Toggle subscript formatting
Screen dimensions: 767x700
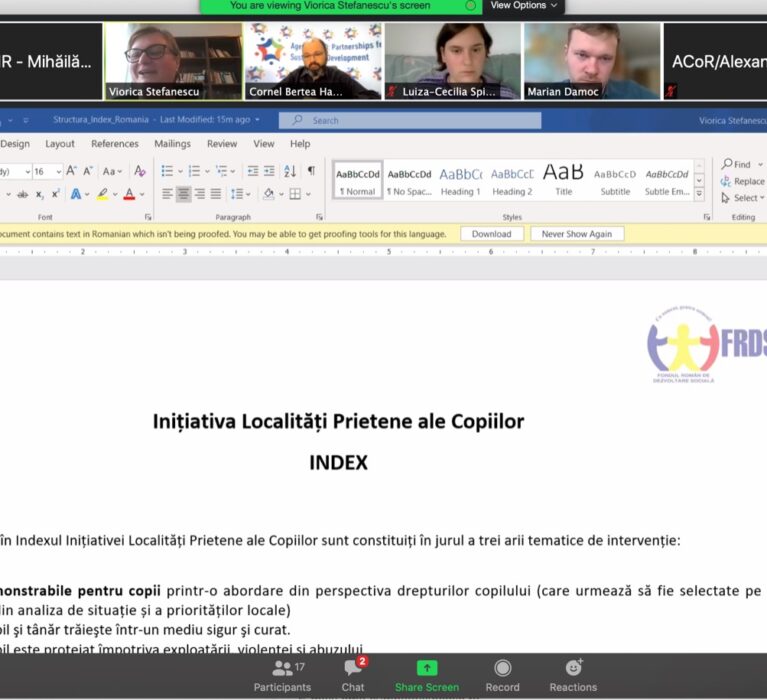tap(40, 194)
